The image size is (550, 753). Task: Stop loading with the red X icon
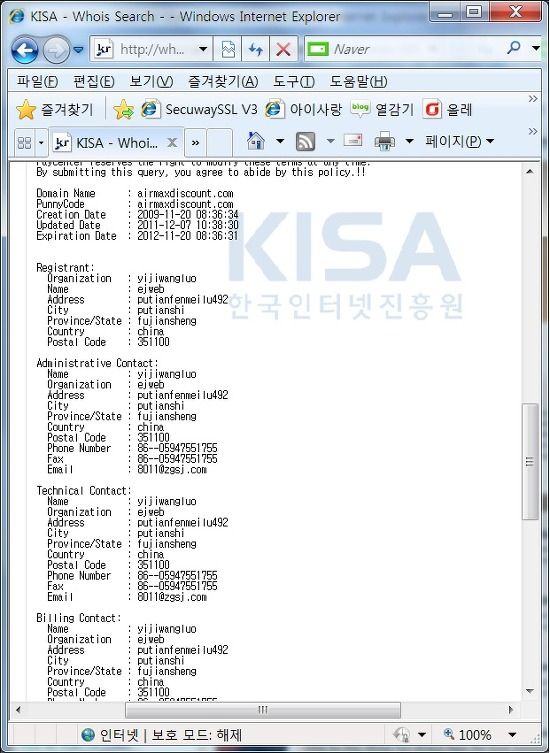pos(283,49)
